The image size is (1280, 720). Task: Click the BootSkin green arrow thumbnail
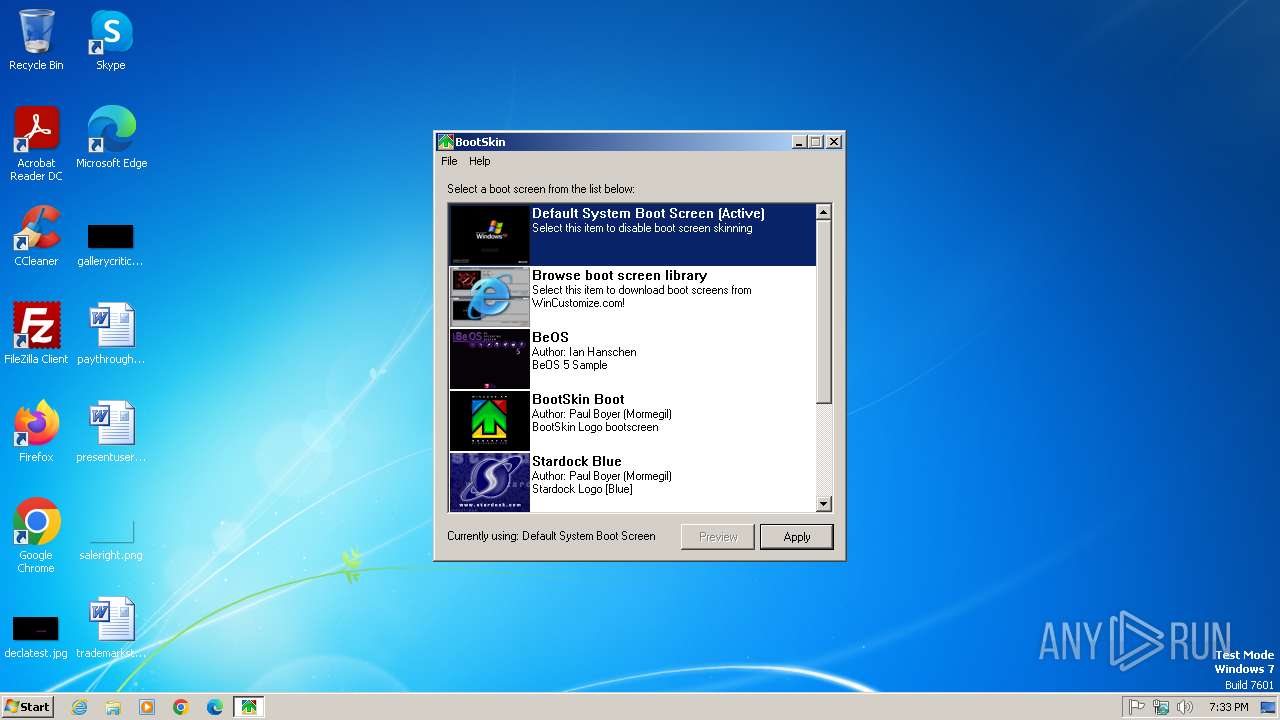[x=490, y=421]
